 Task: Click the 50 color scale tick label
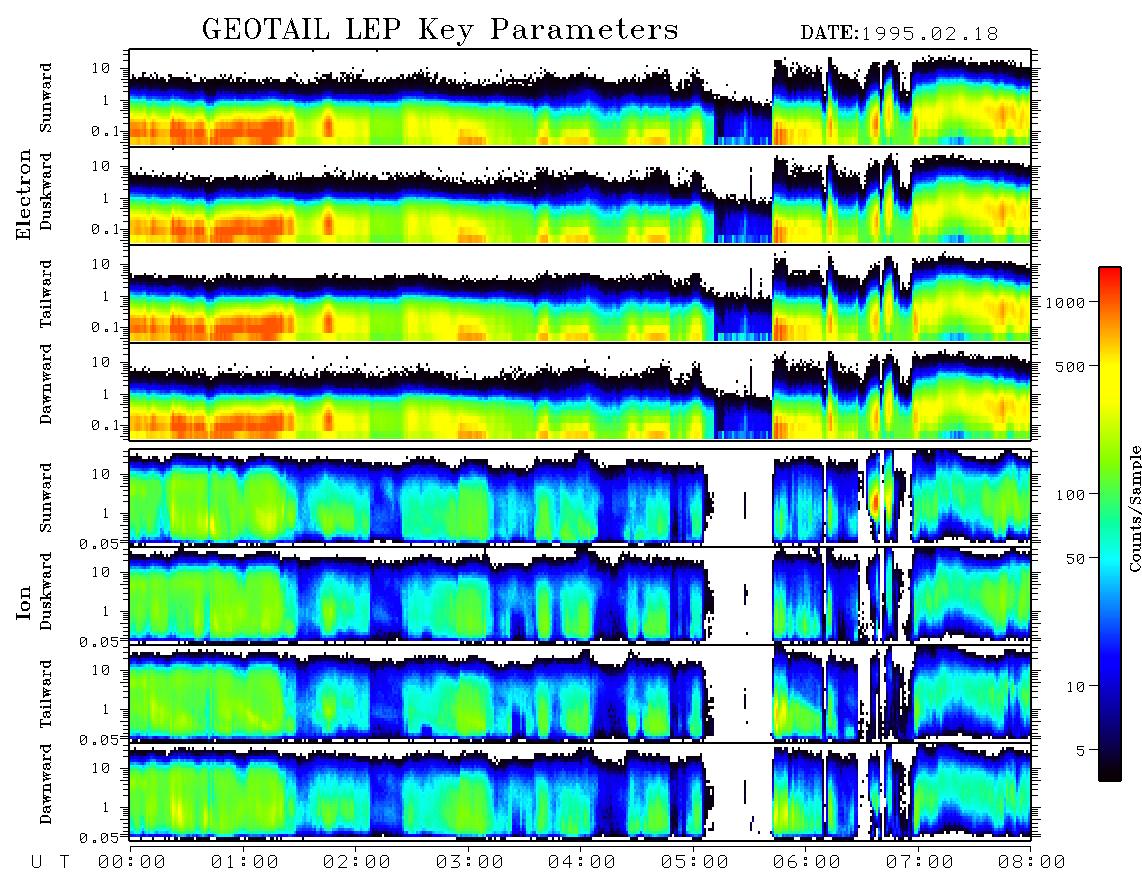coord(1075,559)
